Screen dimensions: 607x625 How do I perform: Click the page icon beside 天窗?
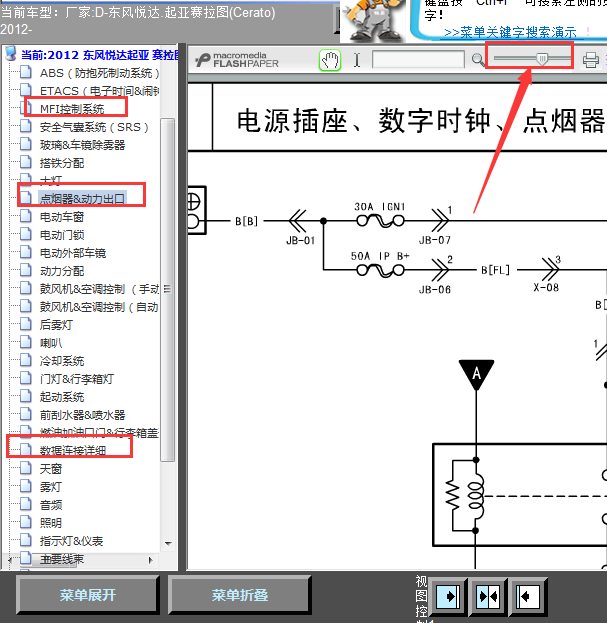pyautogui.click(x=26, y=468)
